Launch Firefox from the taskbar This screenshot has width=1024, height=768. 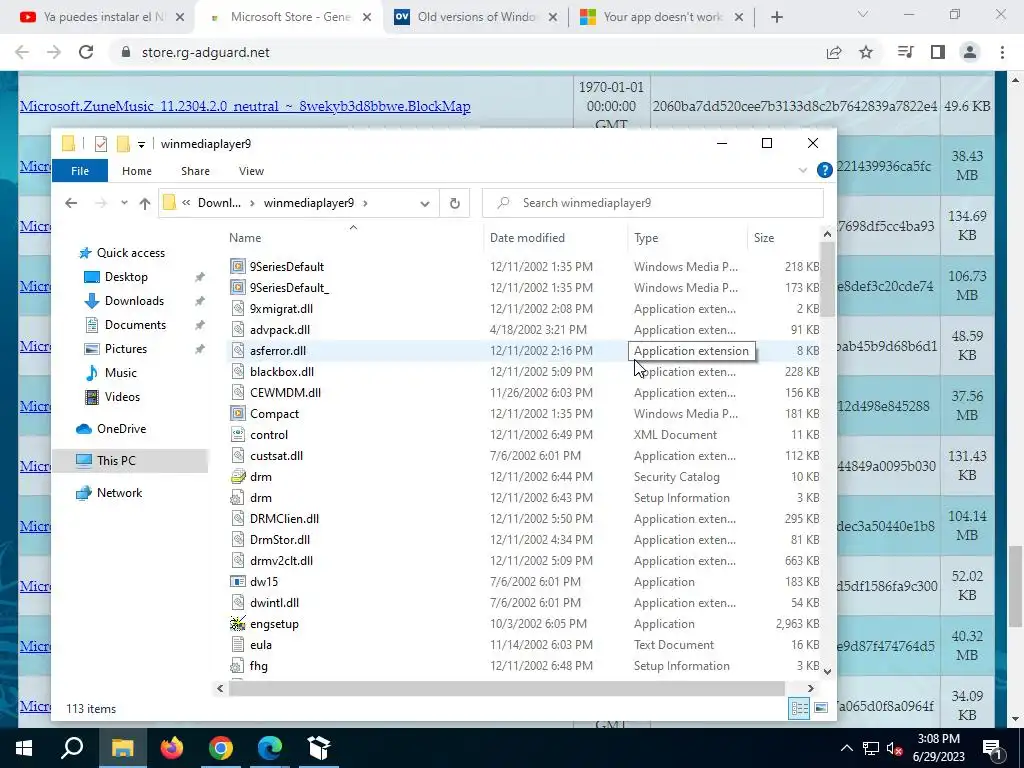click(x=172, y=748)
